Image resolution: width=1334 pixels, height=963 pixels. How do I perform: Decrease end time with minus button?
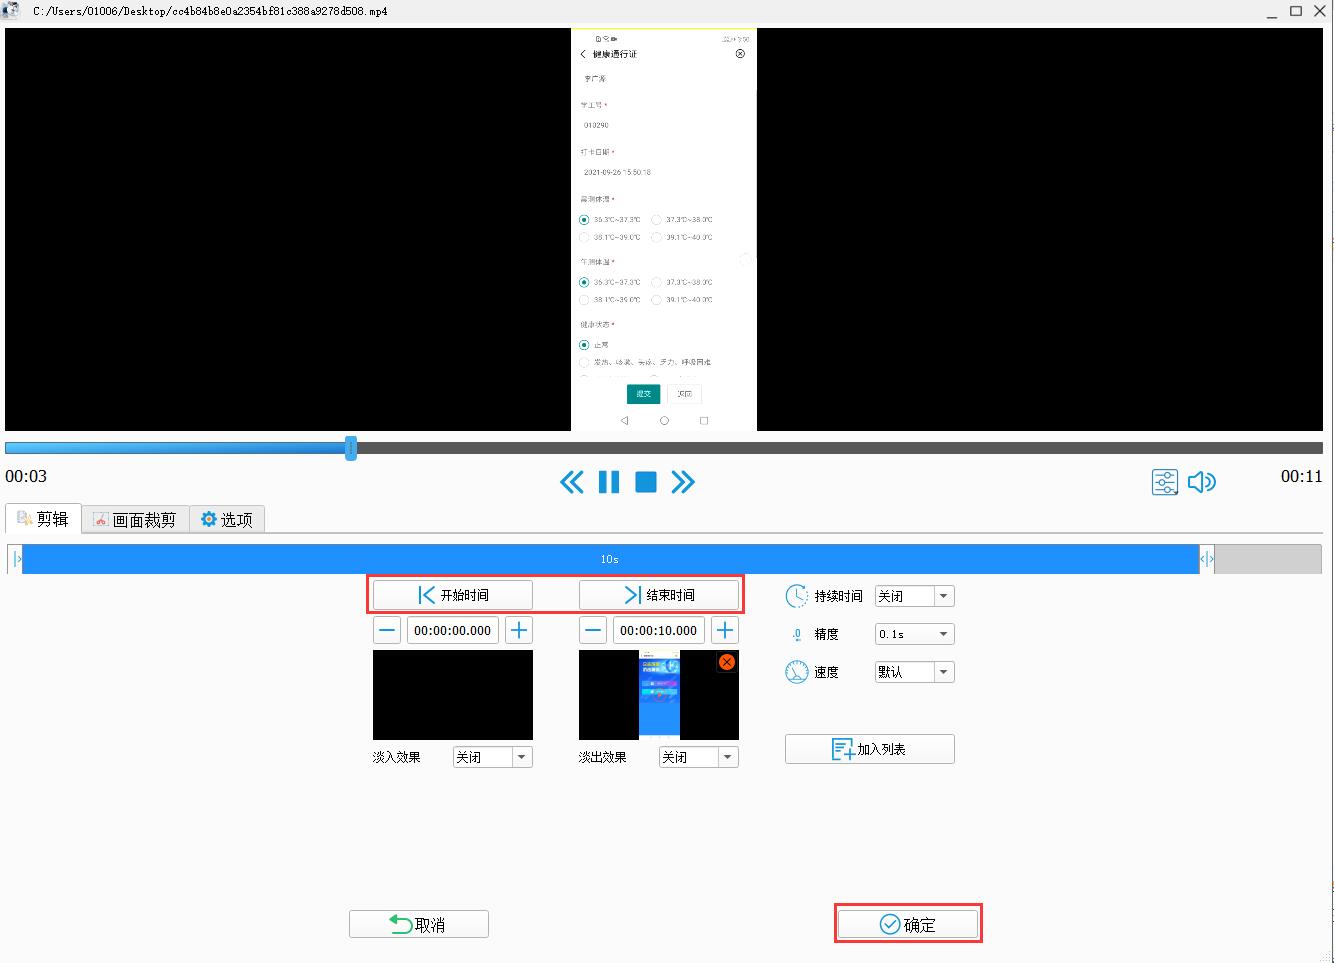593,630
